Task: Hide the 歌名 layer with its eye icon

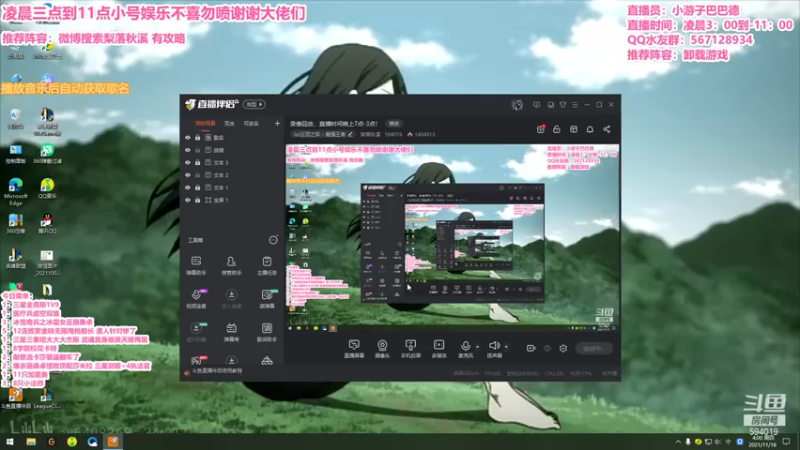Action: click(188, 138)
